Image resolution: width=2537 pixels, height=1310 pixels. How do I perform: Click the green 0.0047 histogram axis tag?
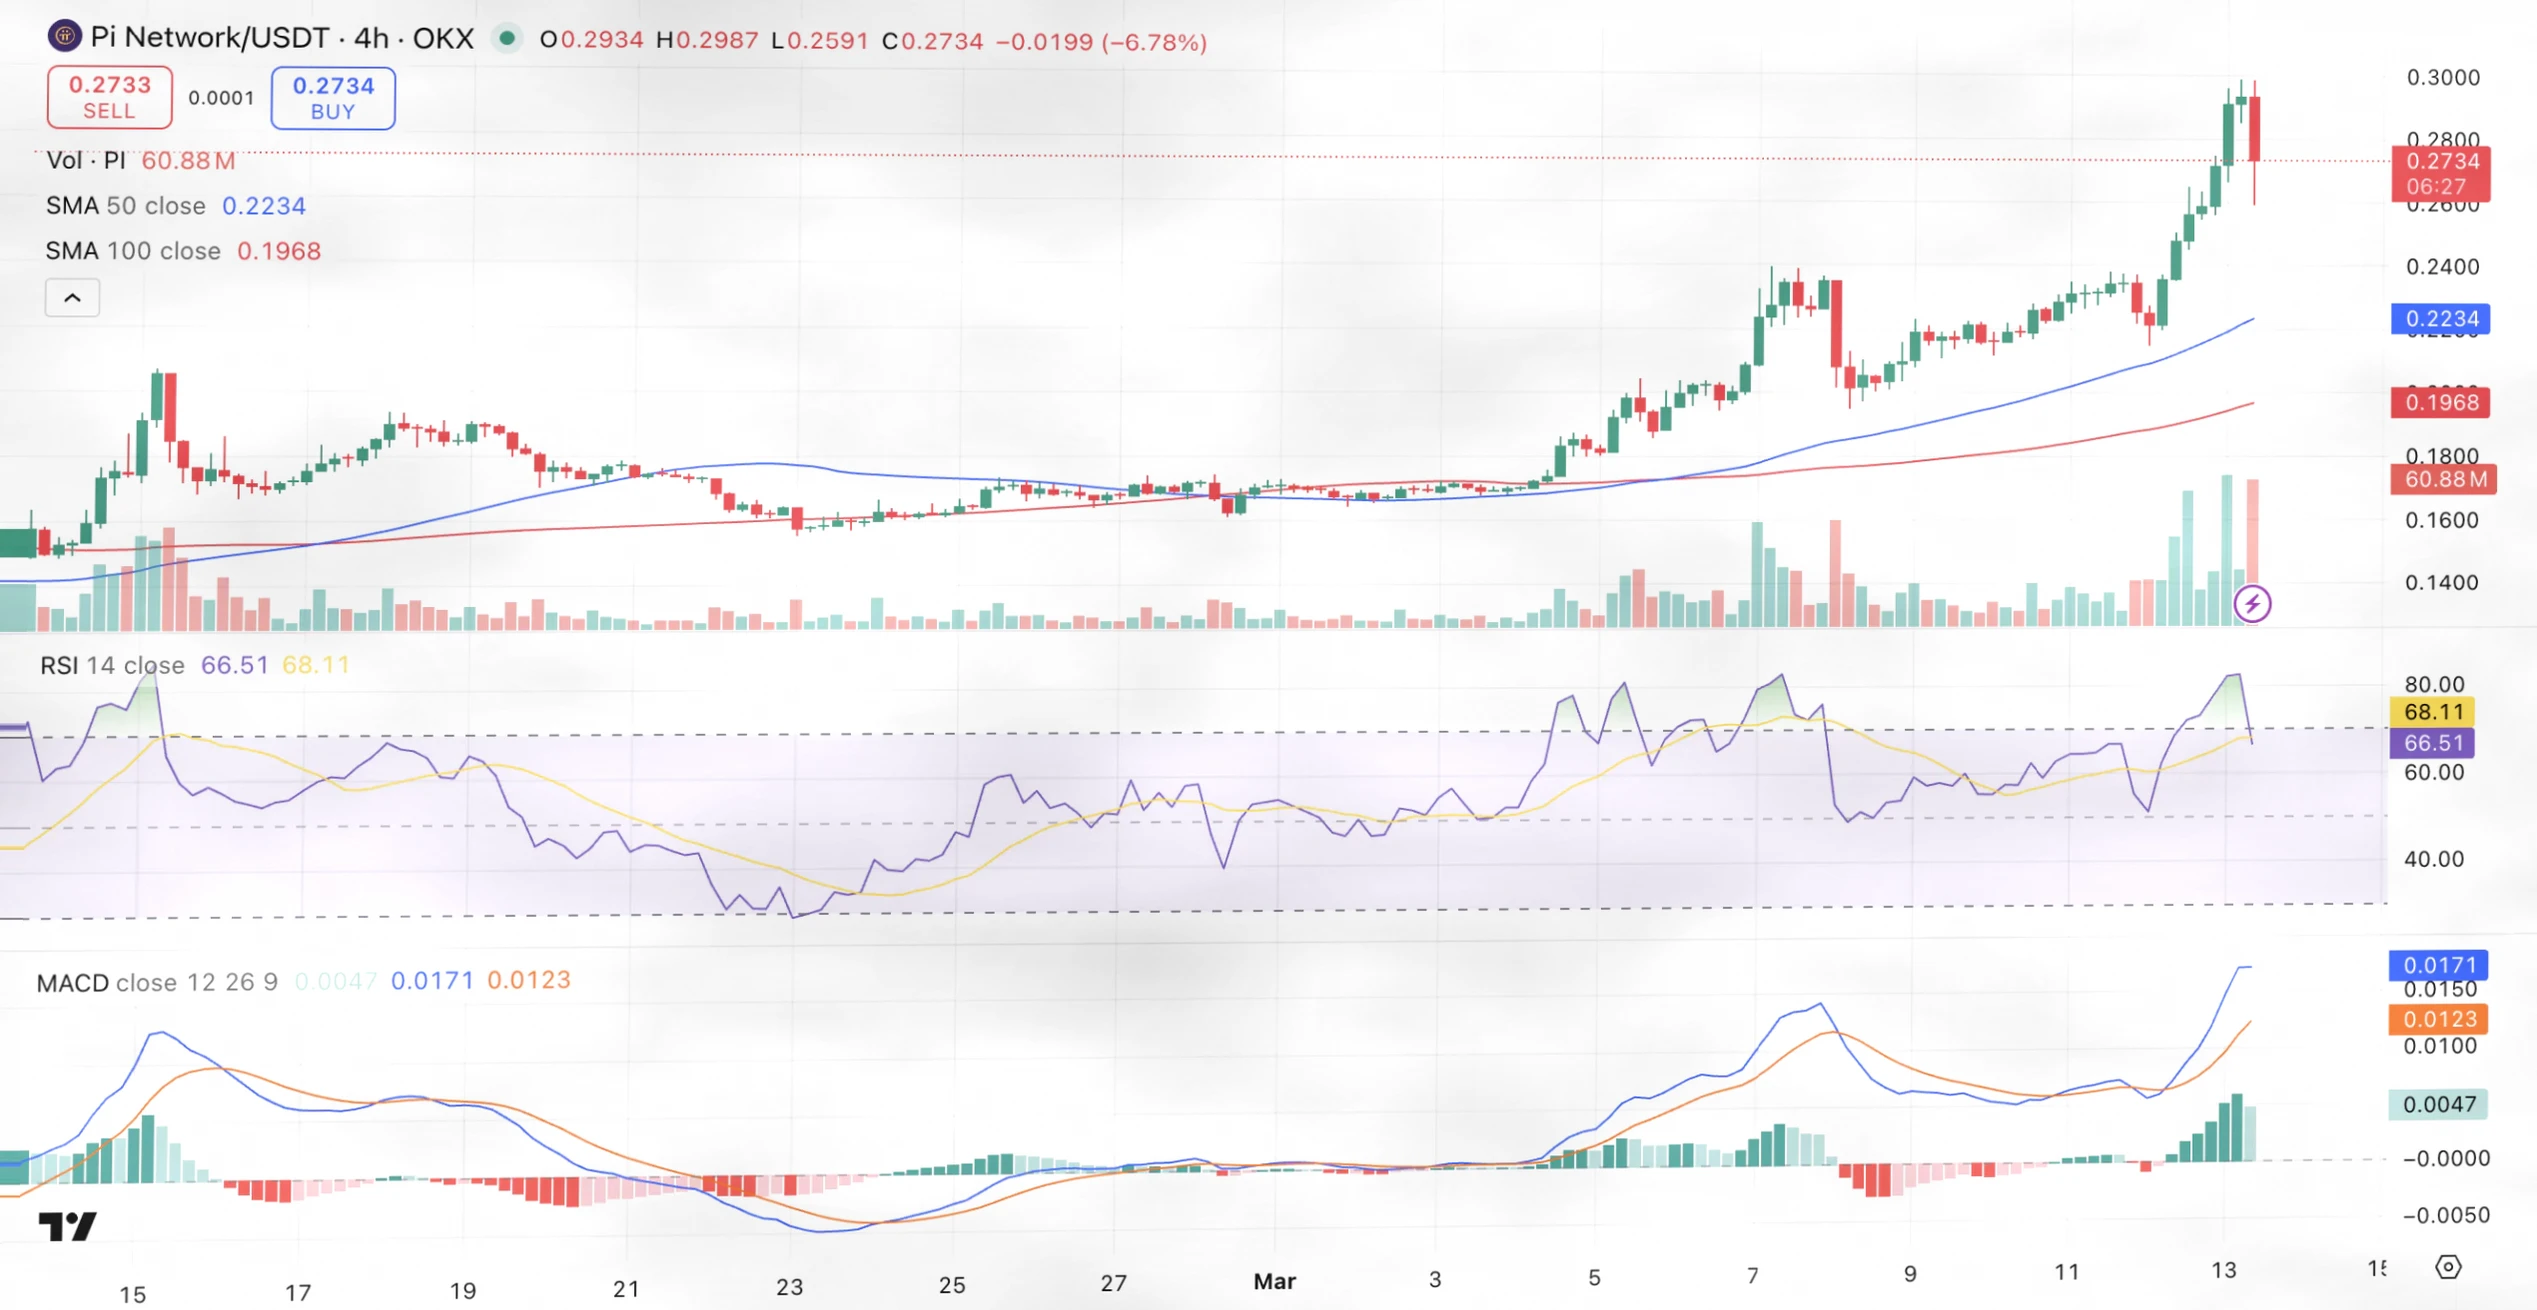(x=2439, y=1104)
